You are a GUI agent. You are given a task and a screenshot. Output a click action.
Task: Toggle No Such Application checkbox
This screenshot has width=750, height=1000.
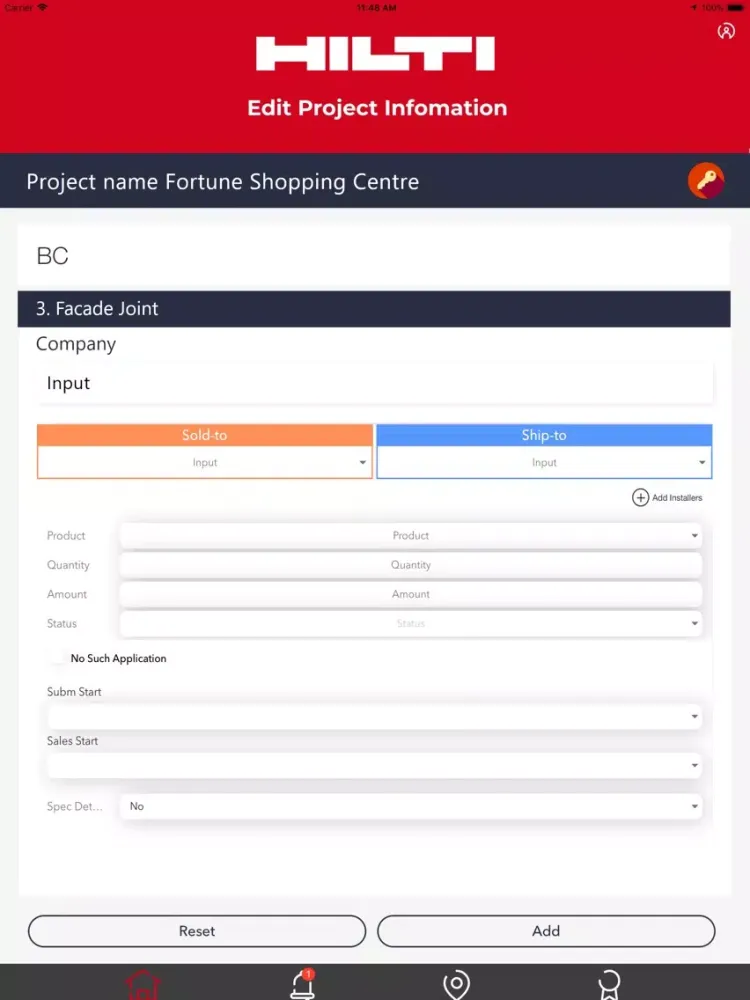pyautogui.click(x=57, y=658)
